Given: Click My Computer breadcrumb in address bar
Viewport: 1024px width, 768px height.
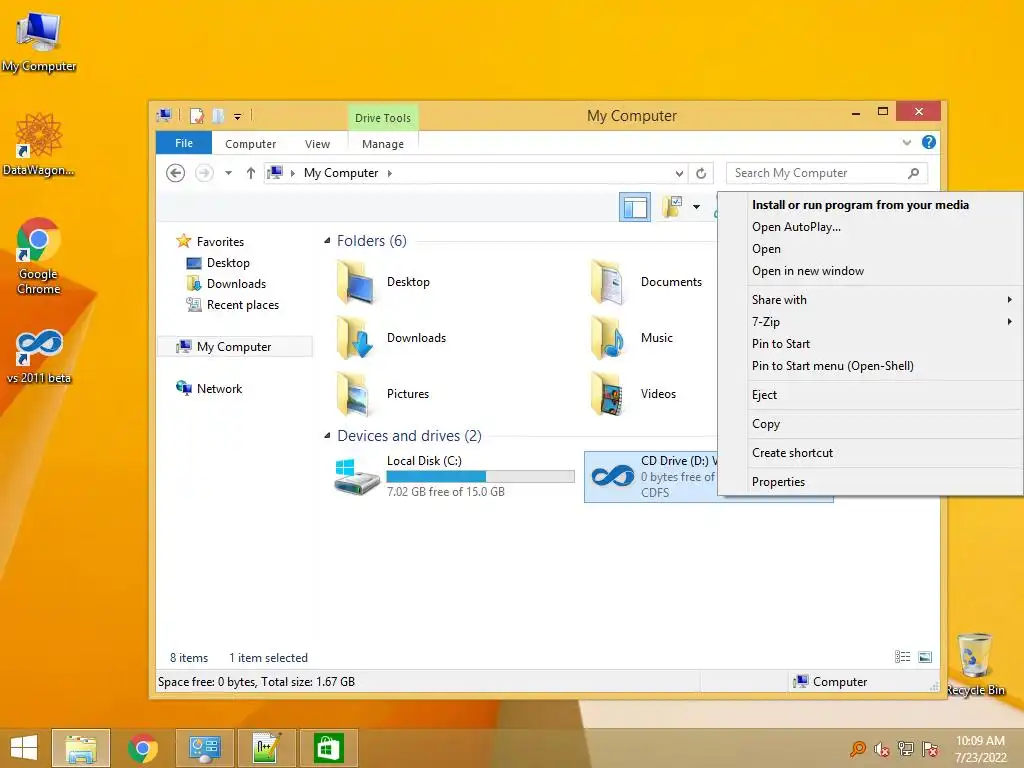Looking at the screenshot, I should (341, 173).
